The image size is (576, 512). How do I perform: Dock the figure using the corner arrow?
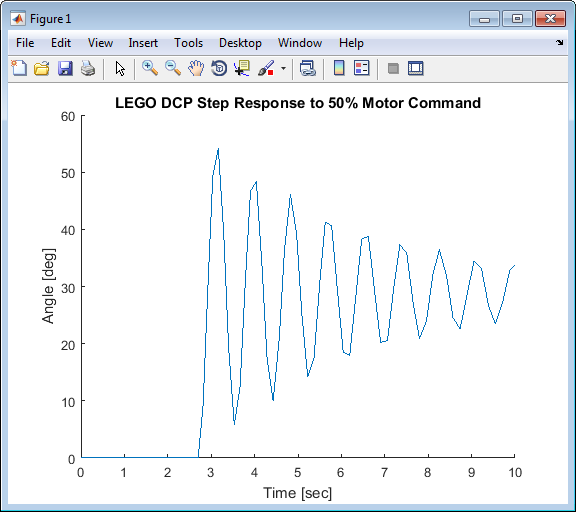coord(559,43)
